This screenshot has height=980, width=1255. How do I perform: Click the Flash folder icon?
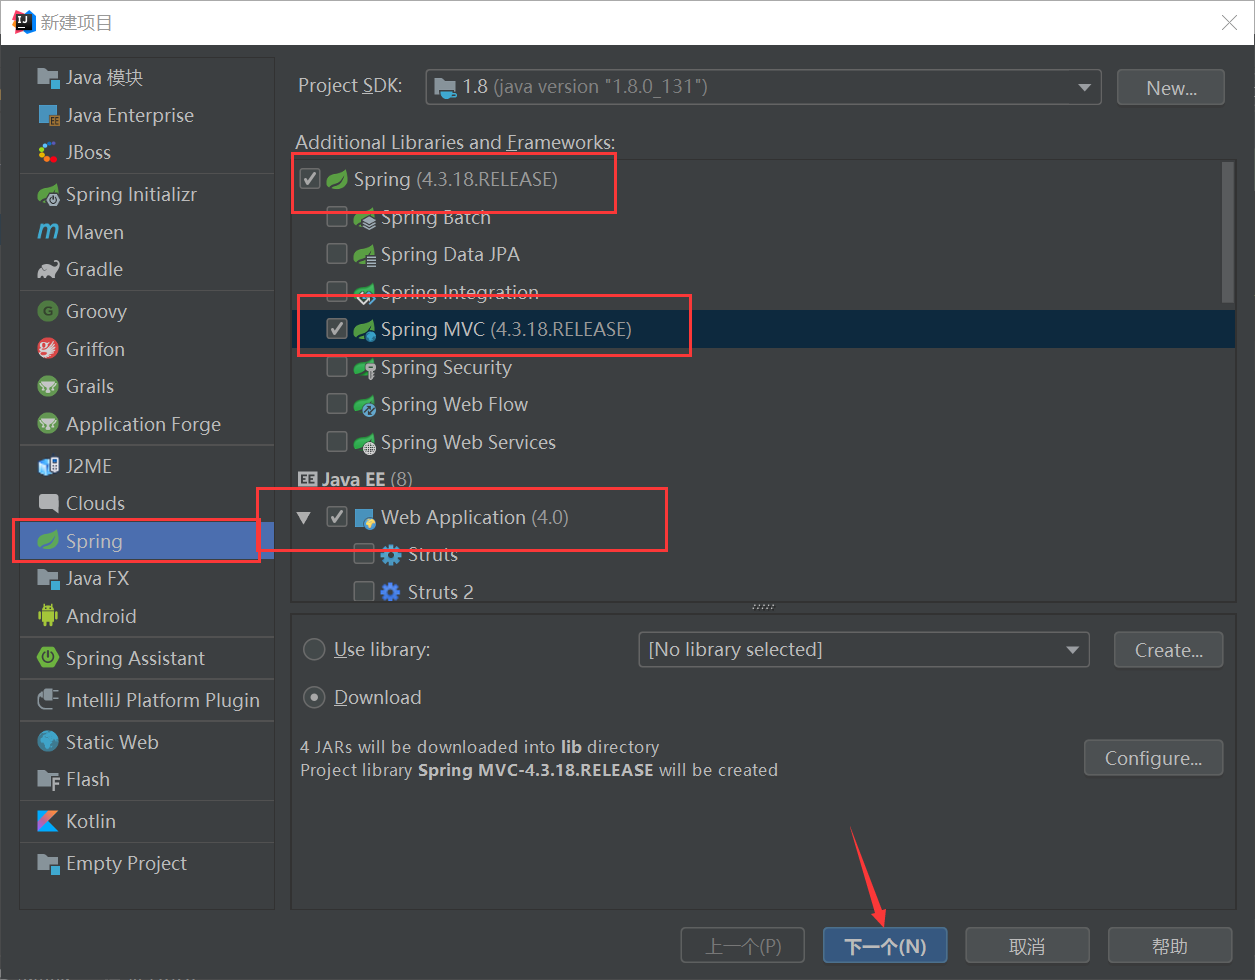click(x=48, y=779)
